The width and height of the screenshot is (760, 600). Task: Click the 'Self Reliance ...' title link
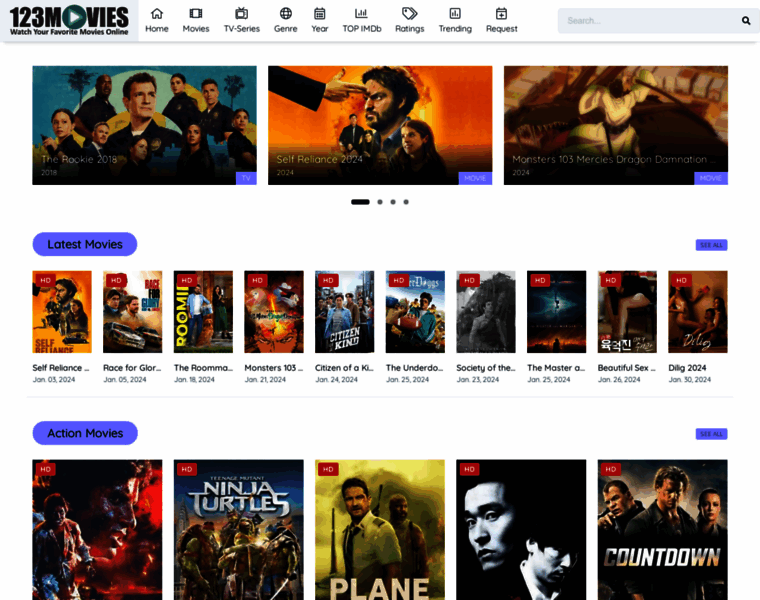click(x=61, y=368)
